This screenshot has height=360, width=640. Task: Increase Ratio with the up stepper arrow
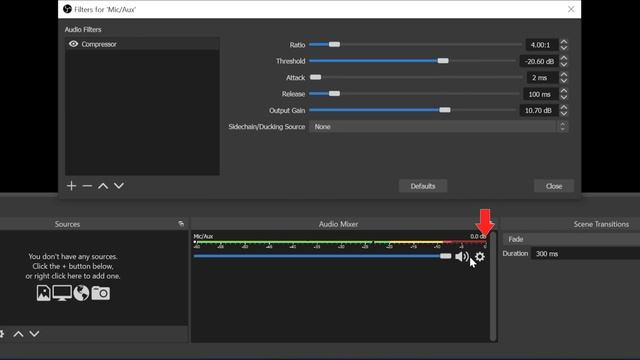[x=564, y=42]
